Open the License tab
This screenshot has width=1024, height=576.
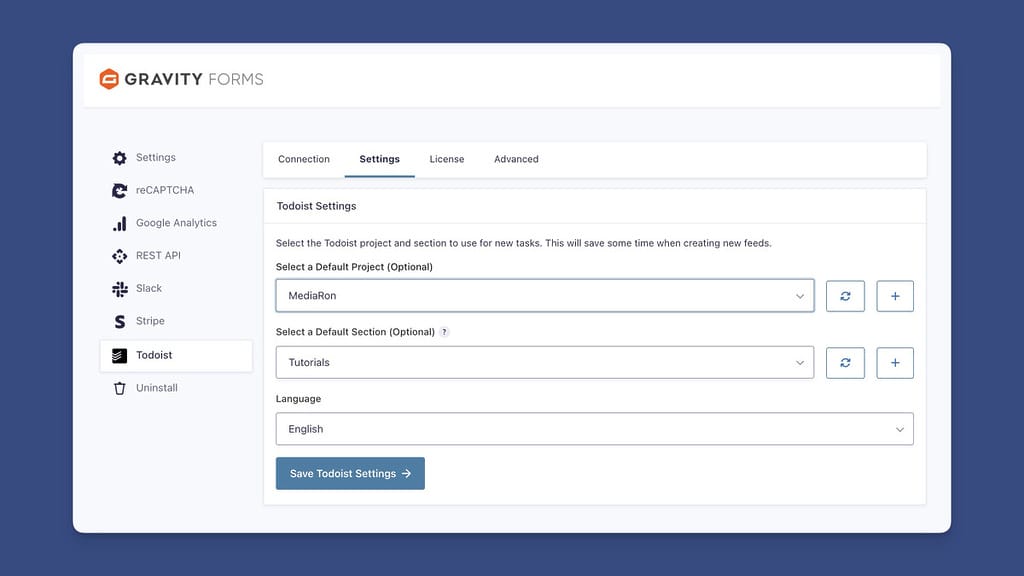(447, 159)
